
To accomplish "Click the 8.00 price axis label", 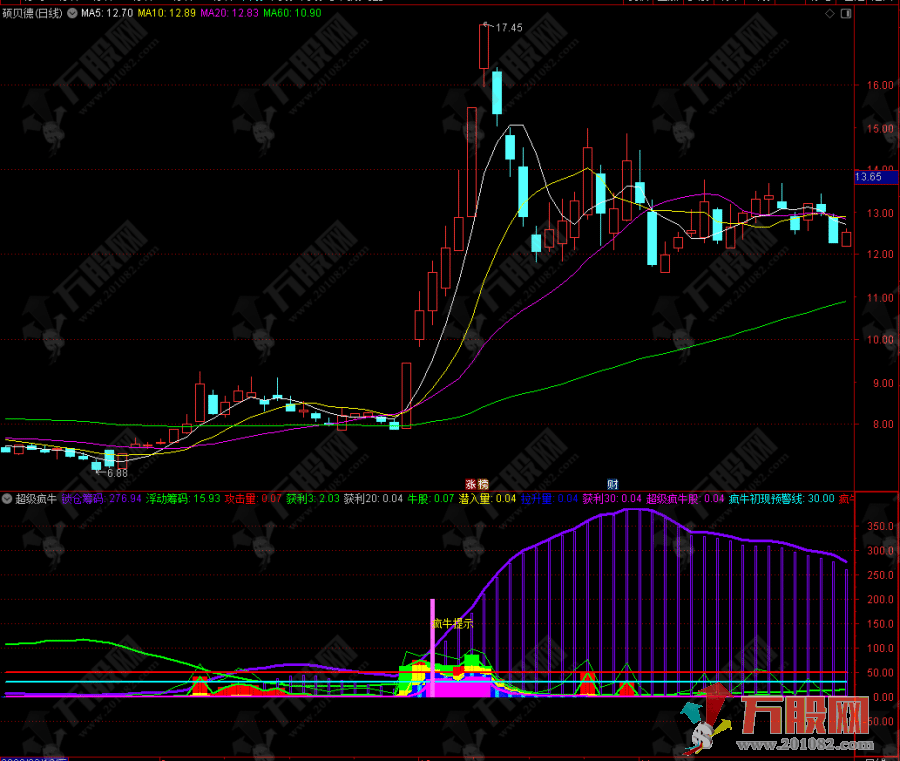I will (x=883, y=425).
